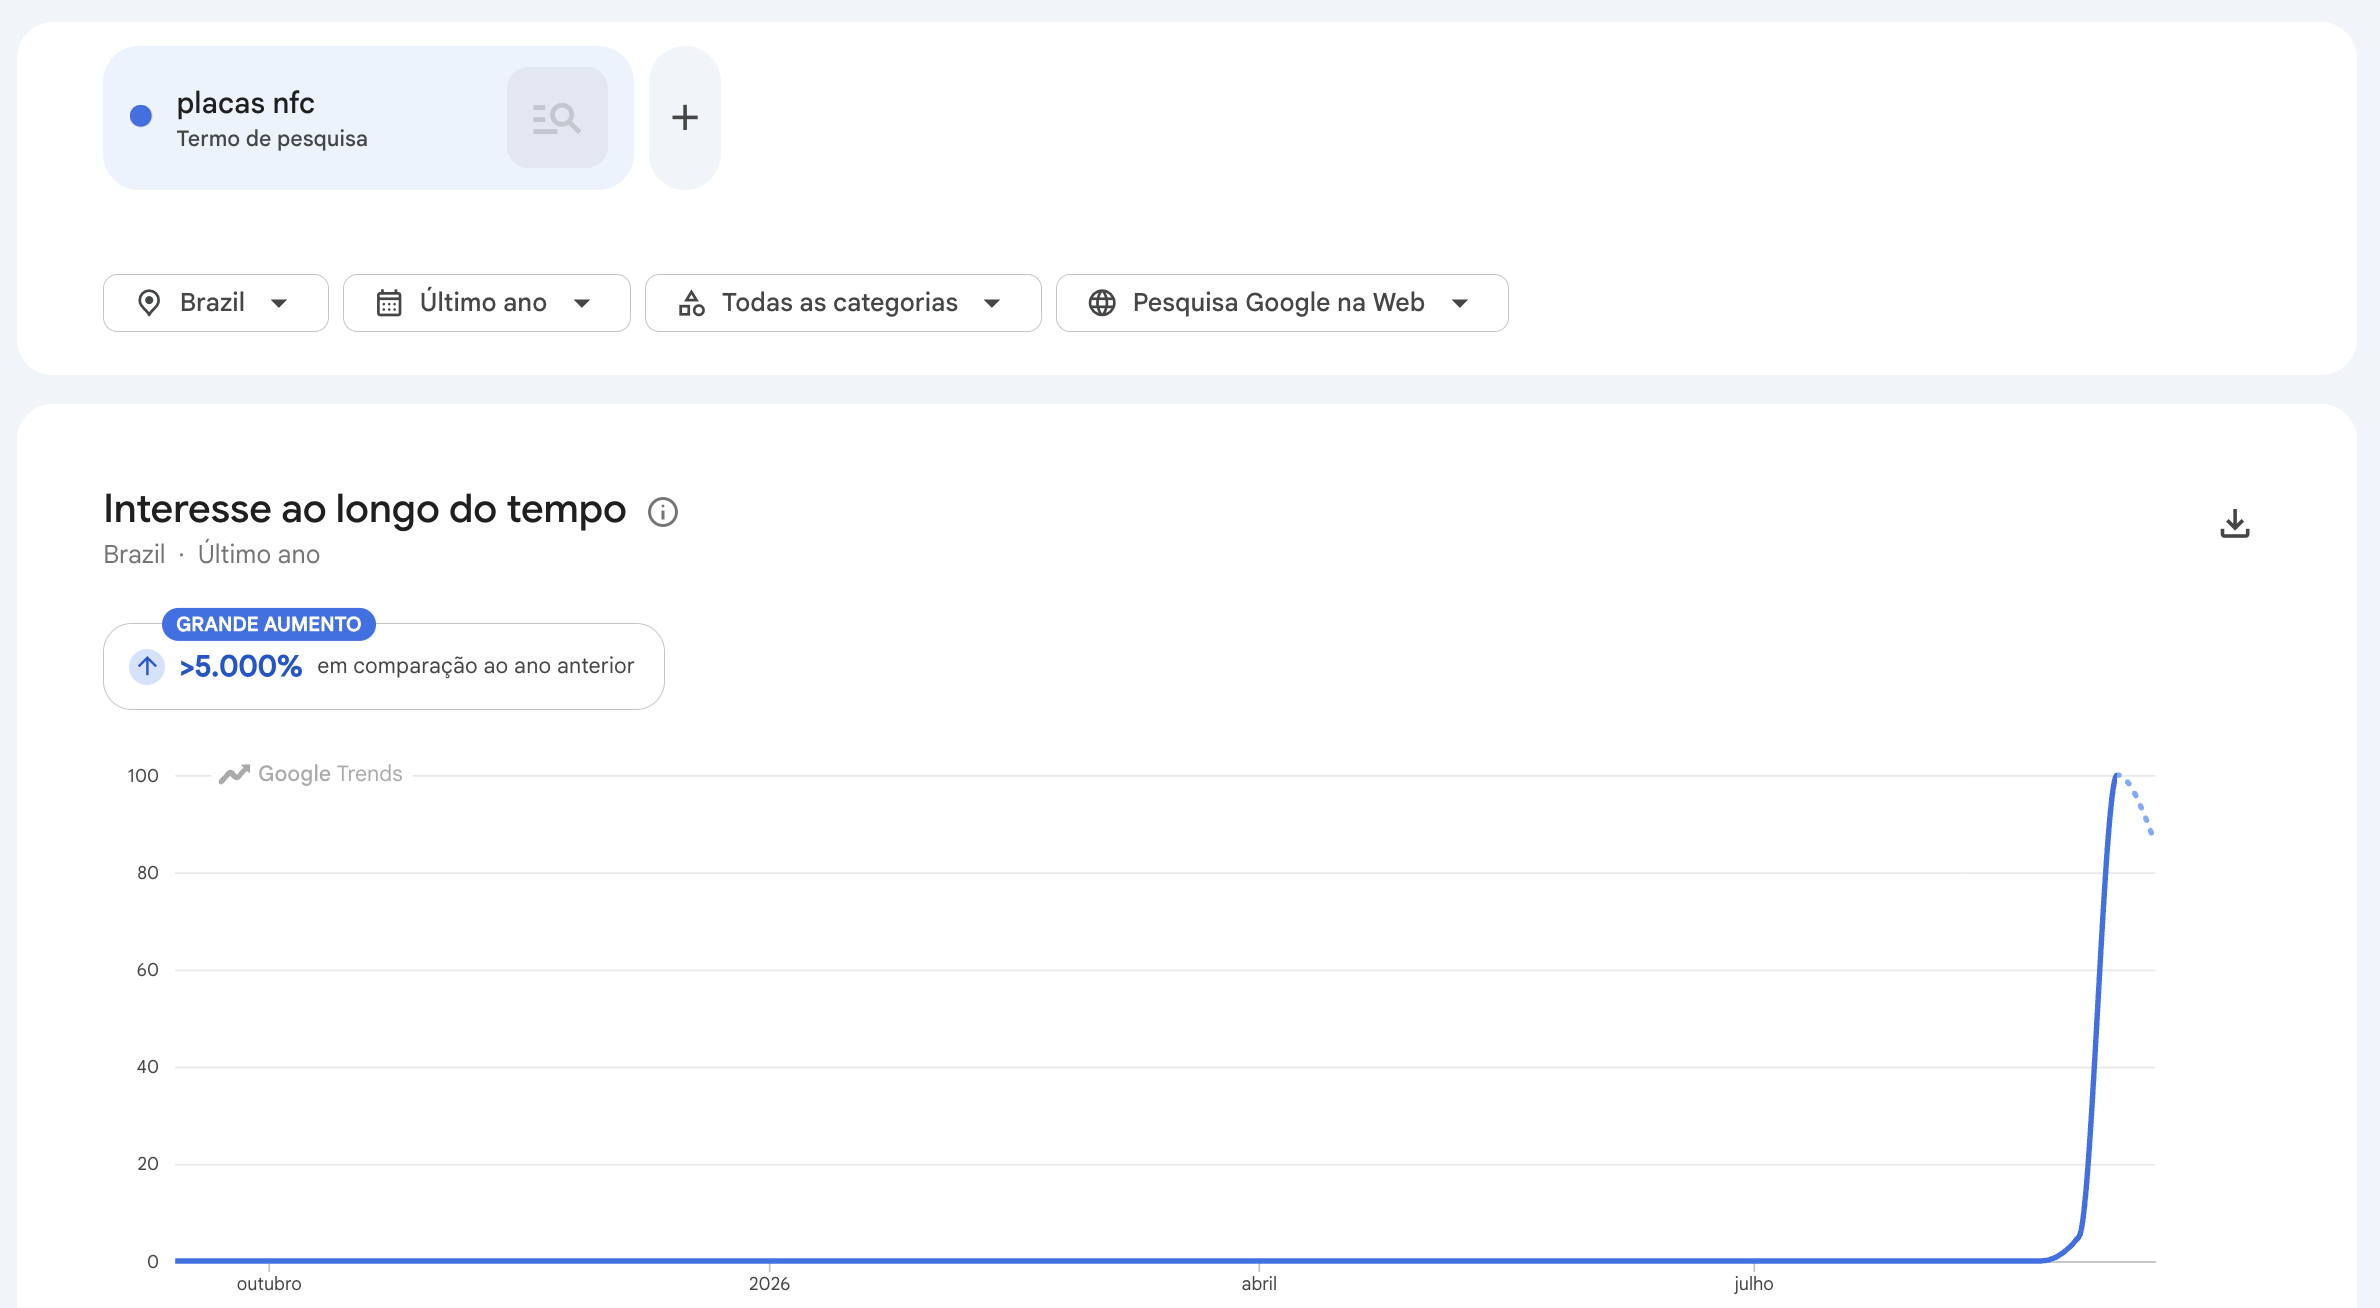Click the 'abril' axis label

(1259, 1284)
